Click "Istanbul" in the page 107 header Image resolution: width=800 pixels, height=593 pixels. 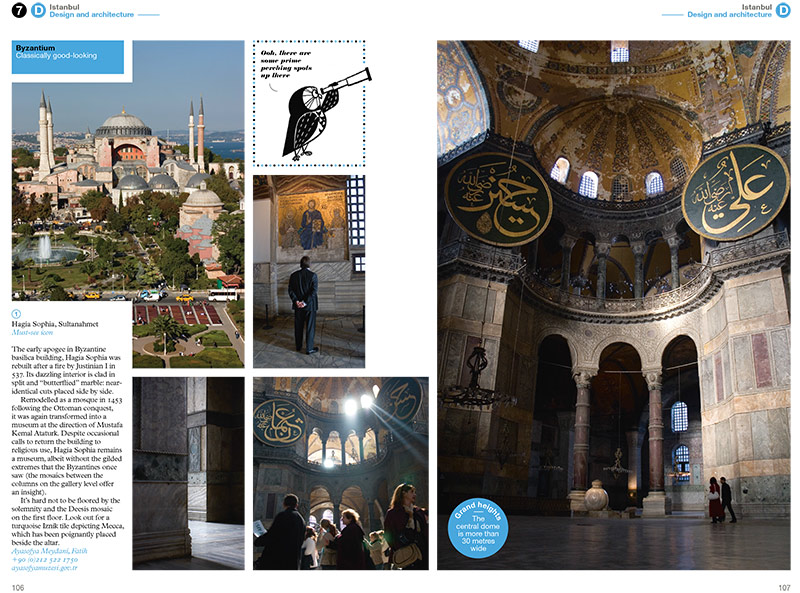(757, 7)
